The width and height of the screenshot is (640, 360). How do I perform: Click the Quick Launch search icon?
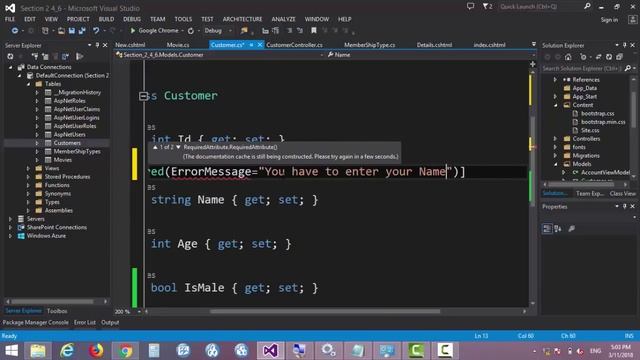tap(587, 7)
